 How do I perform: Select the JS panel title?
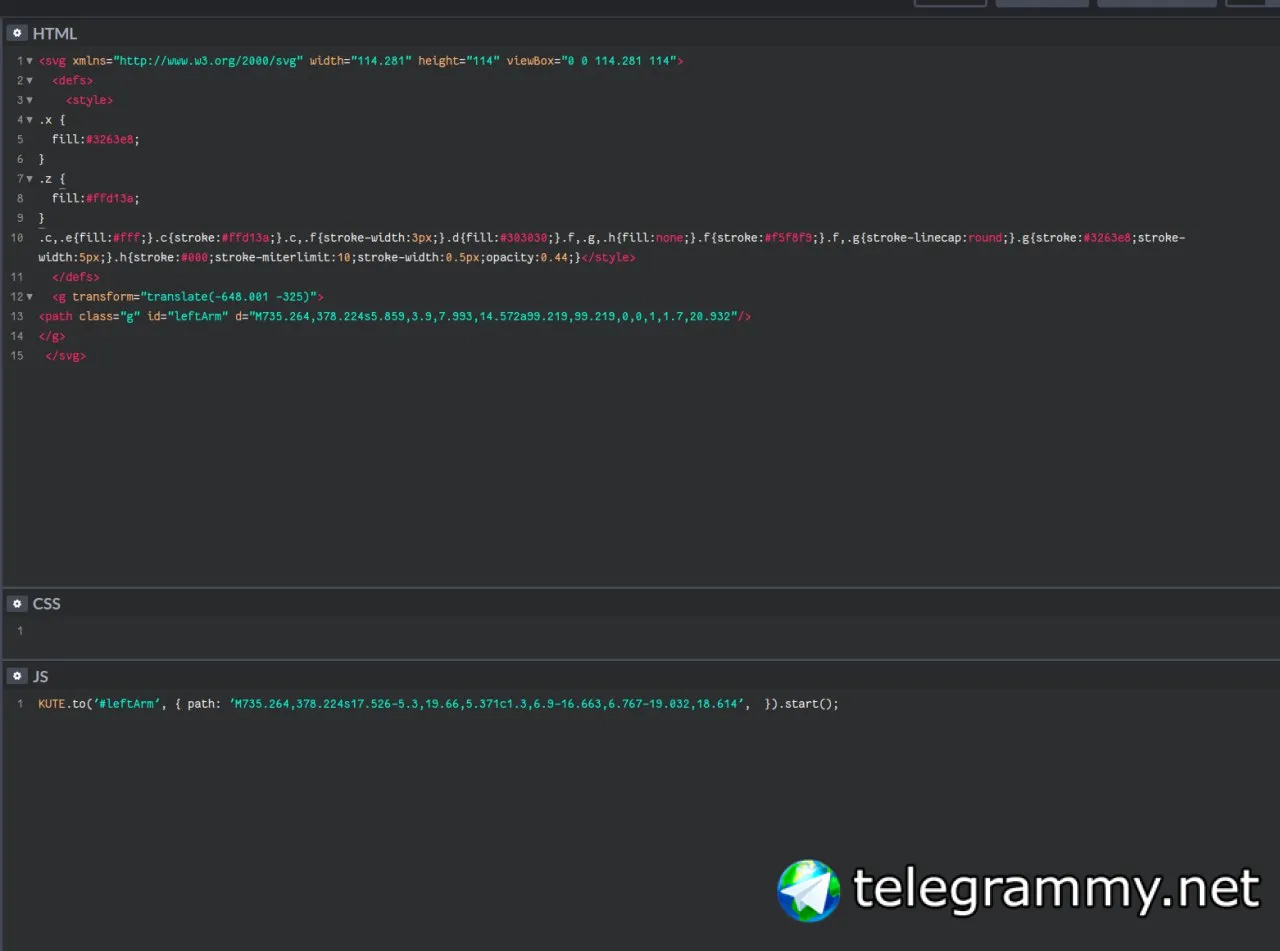tap(41, 676)
